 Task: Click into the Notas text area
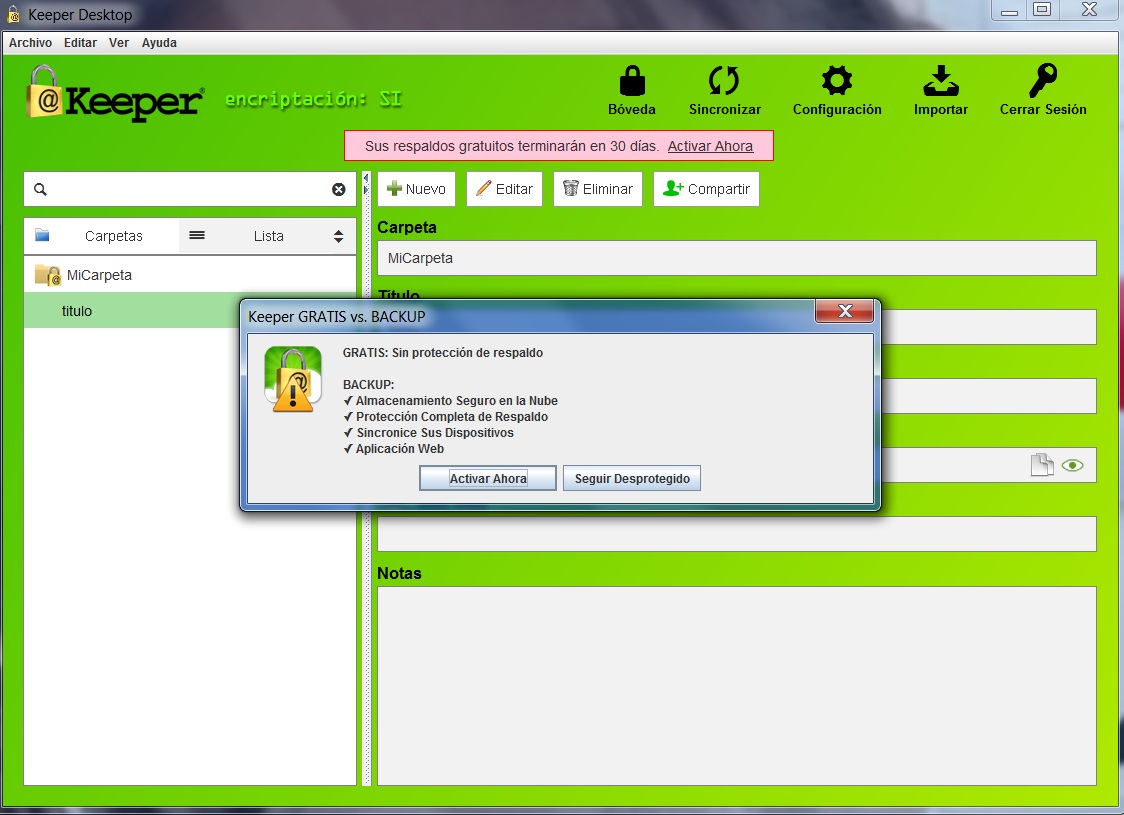(737, 686)
